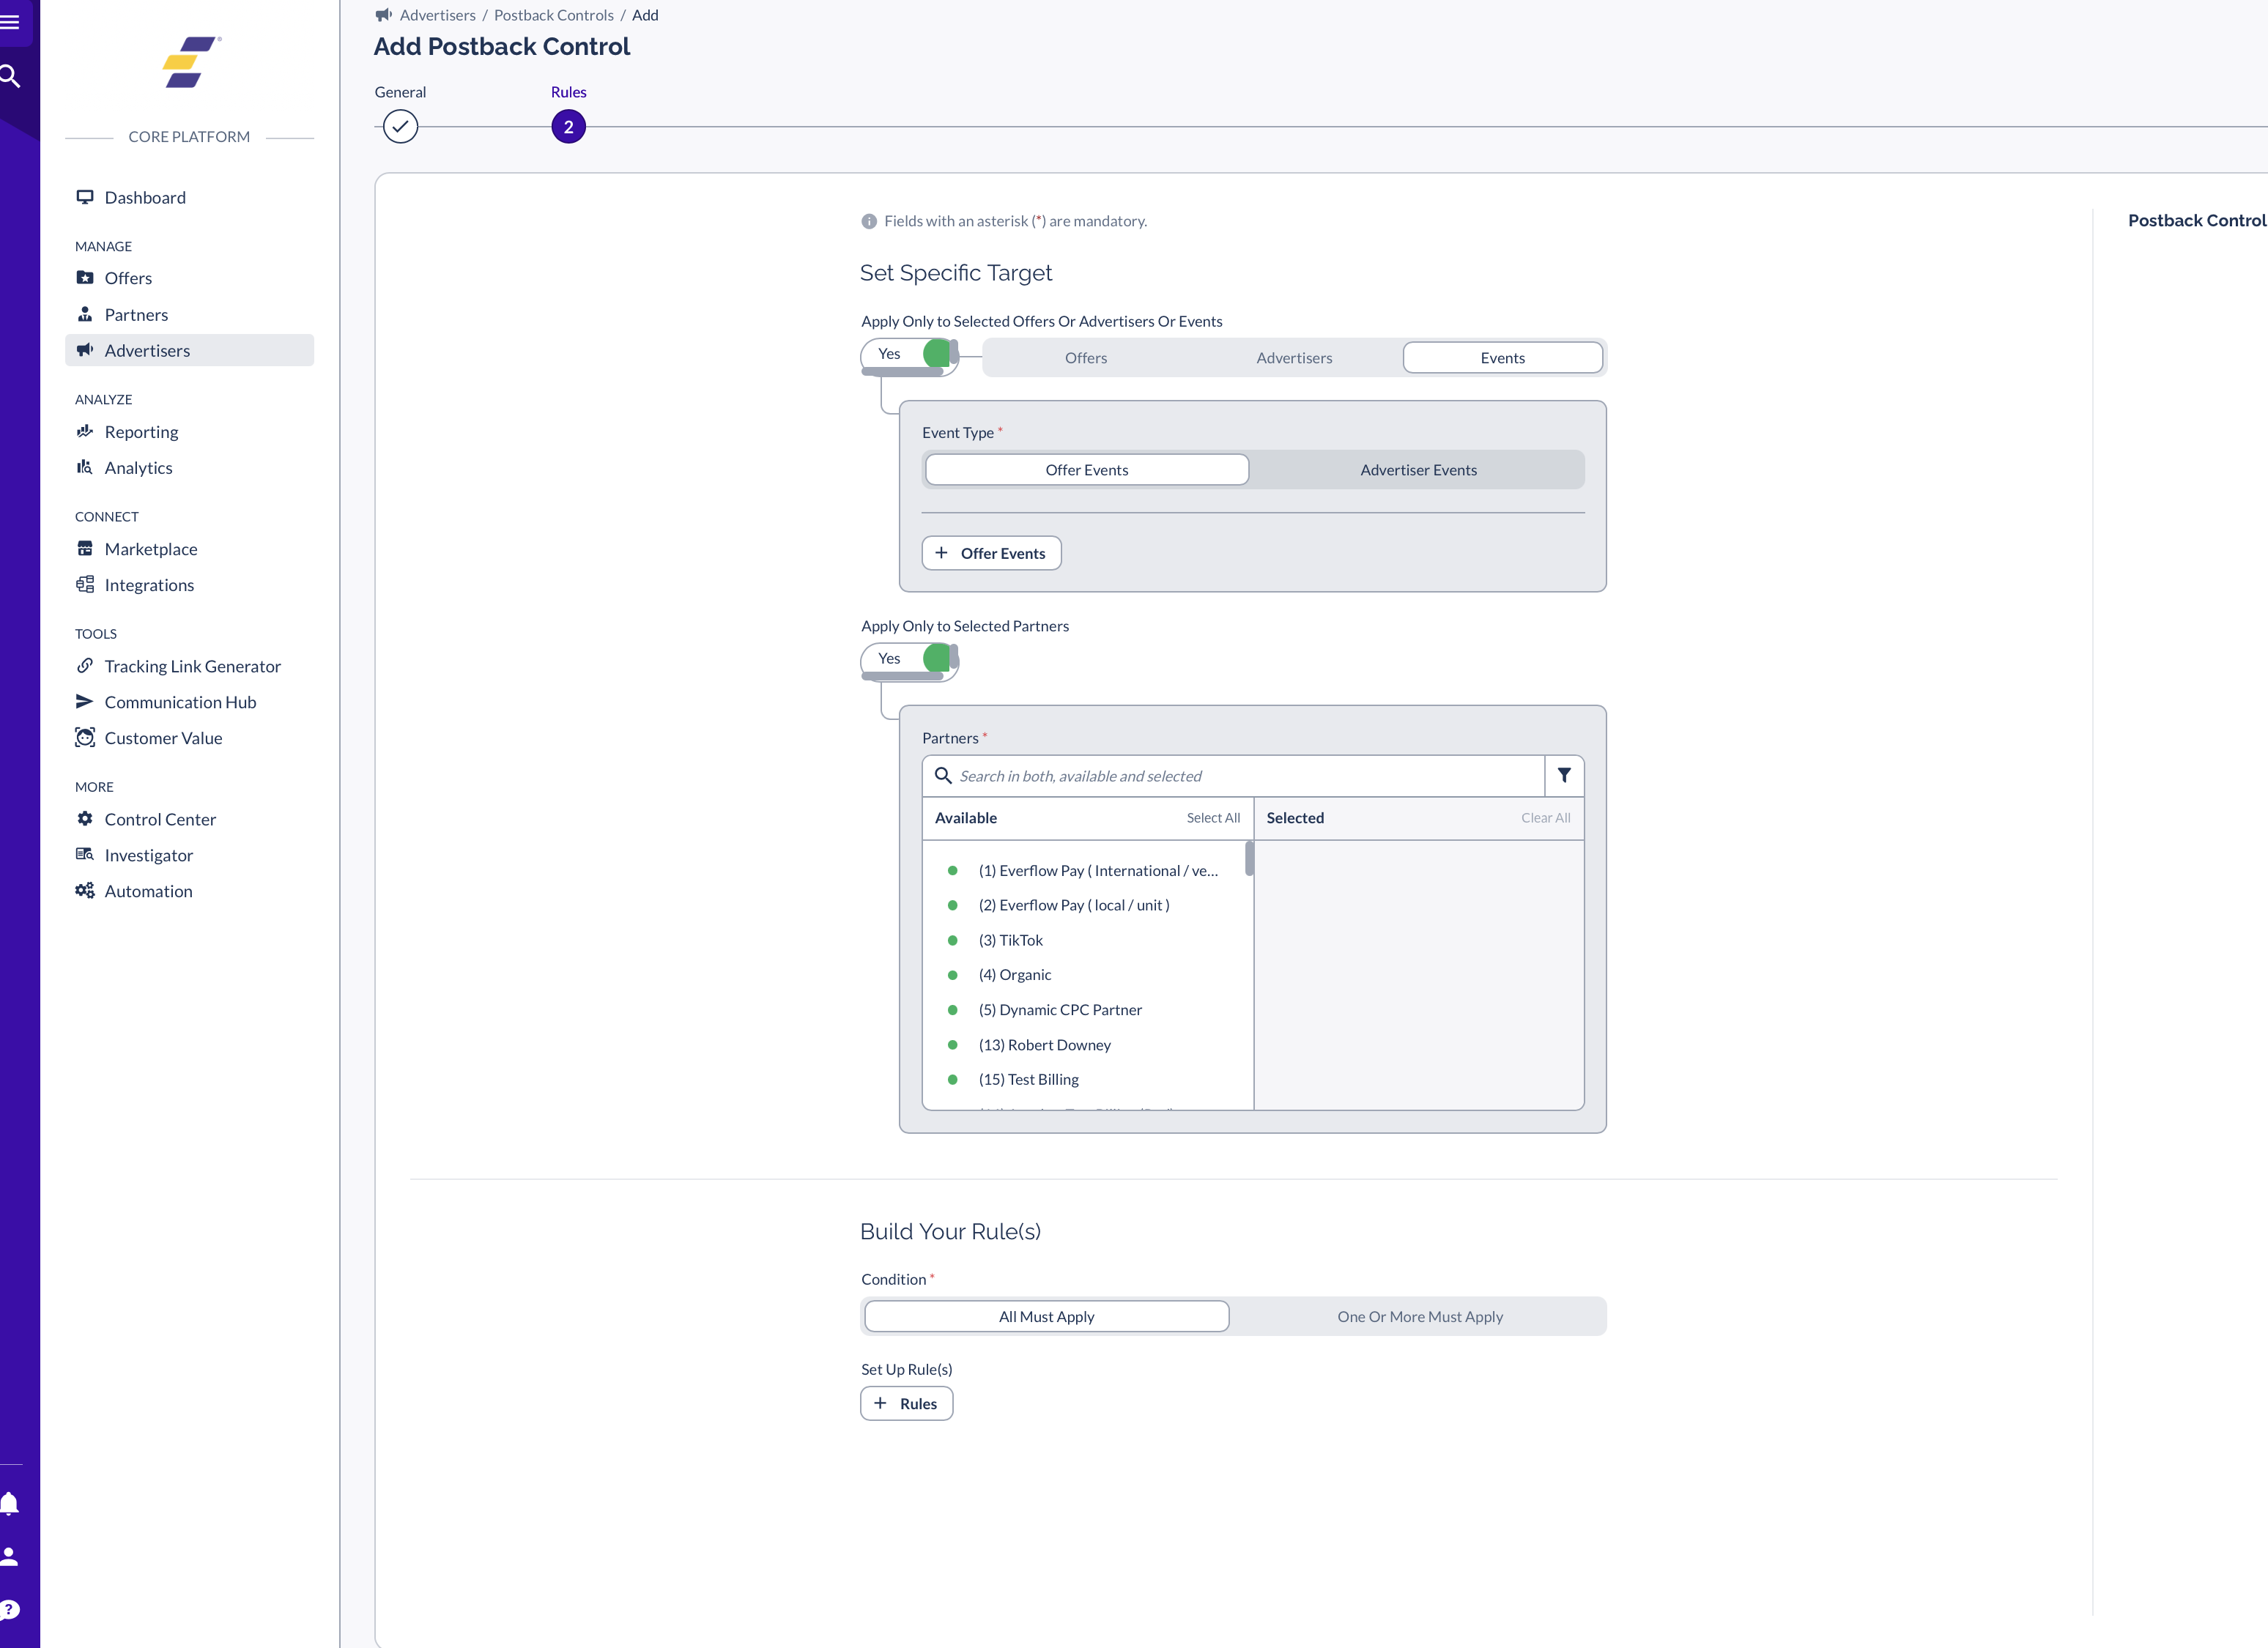Click the Integrations icon
2268x1648 pixels.
click(x=85, y=584)
